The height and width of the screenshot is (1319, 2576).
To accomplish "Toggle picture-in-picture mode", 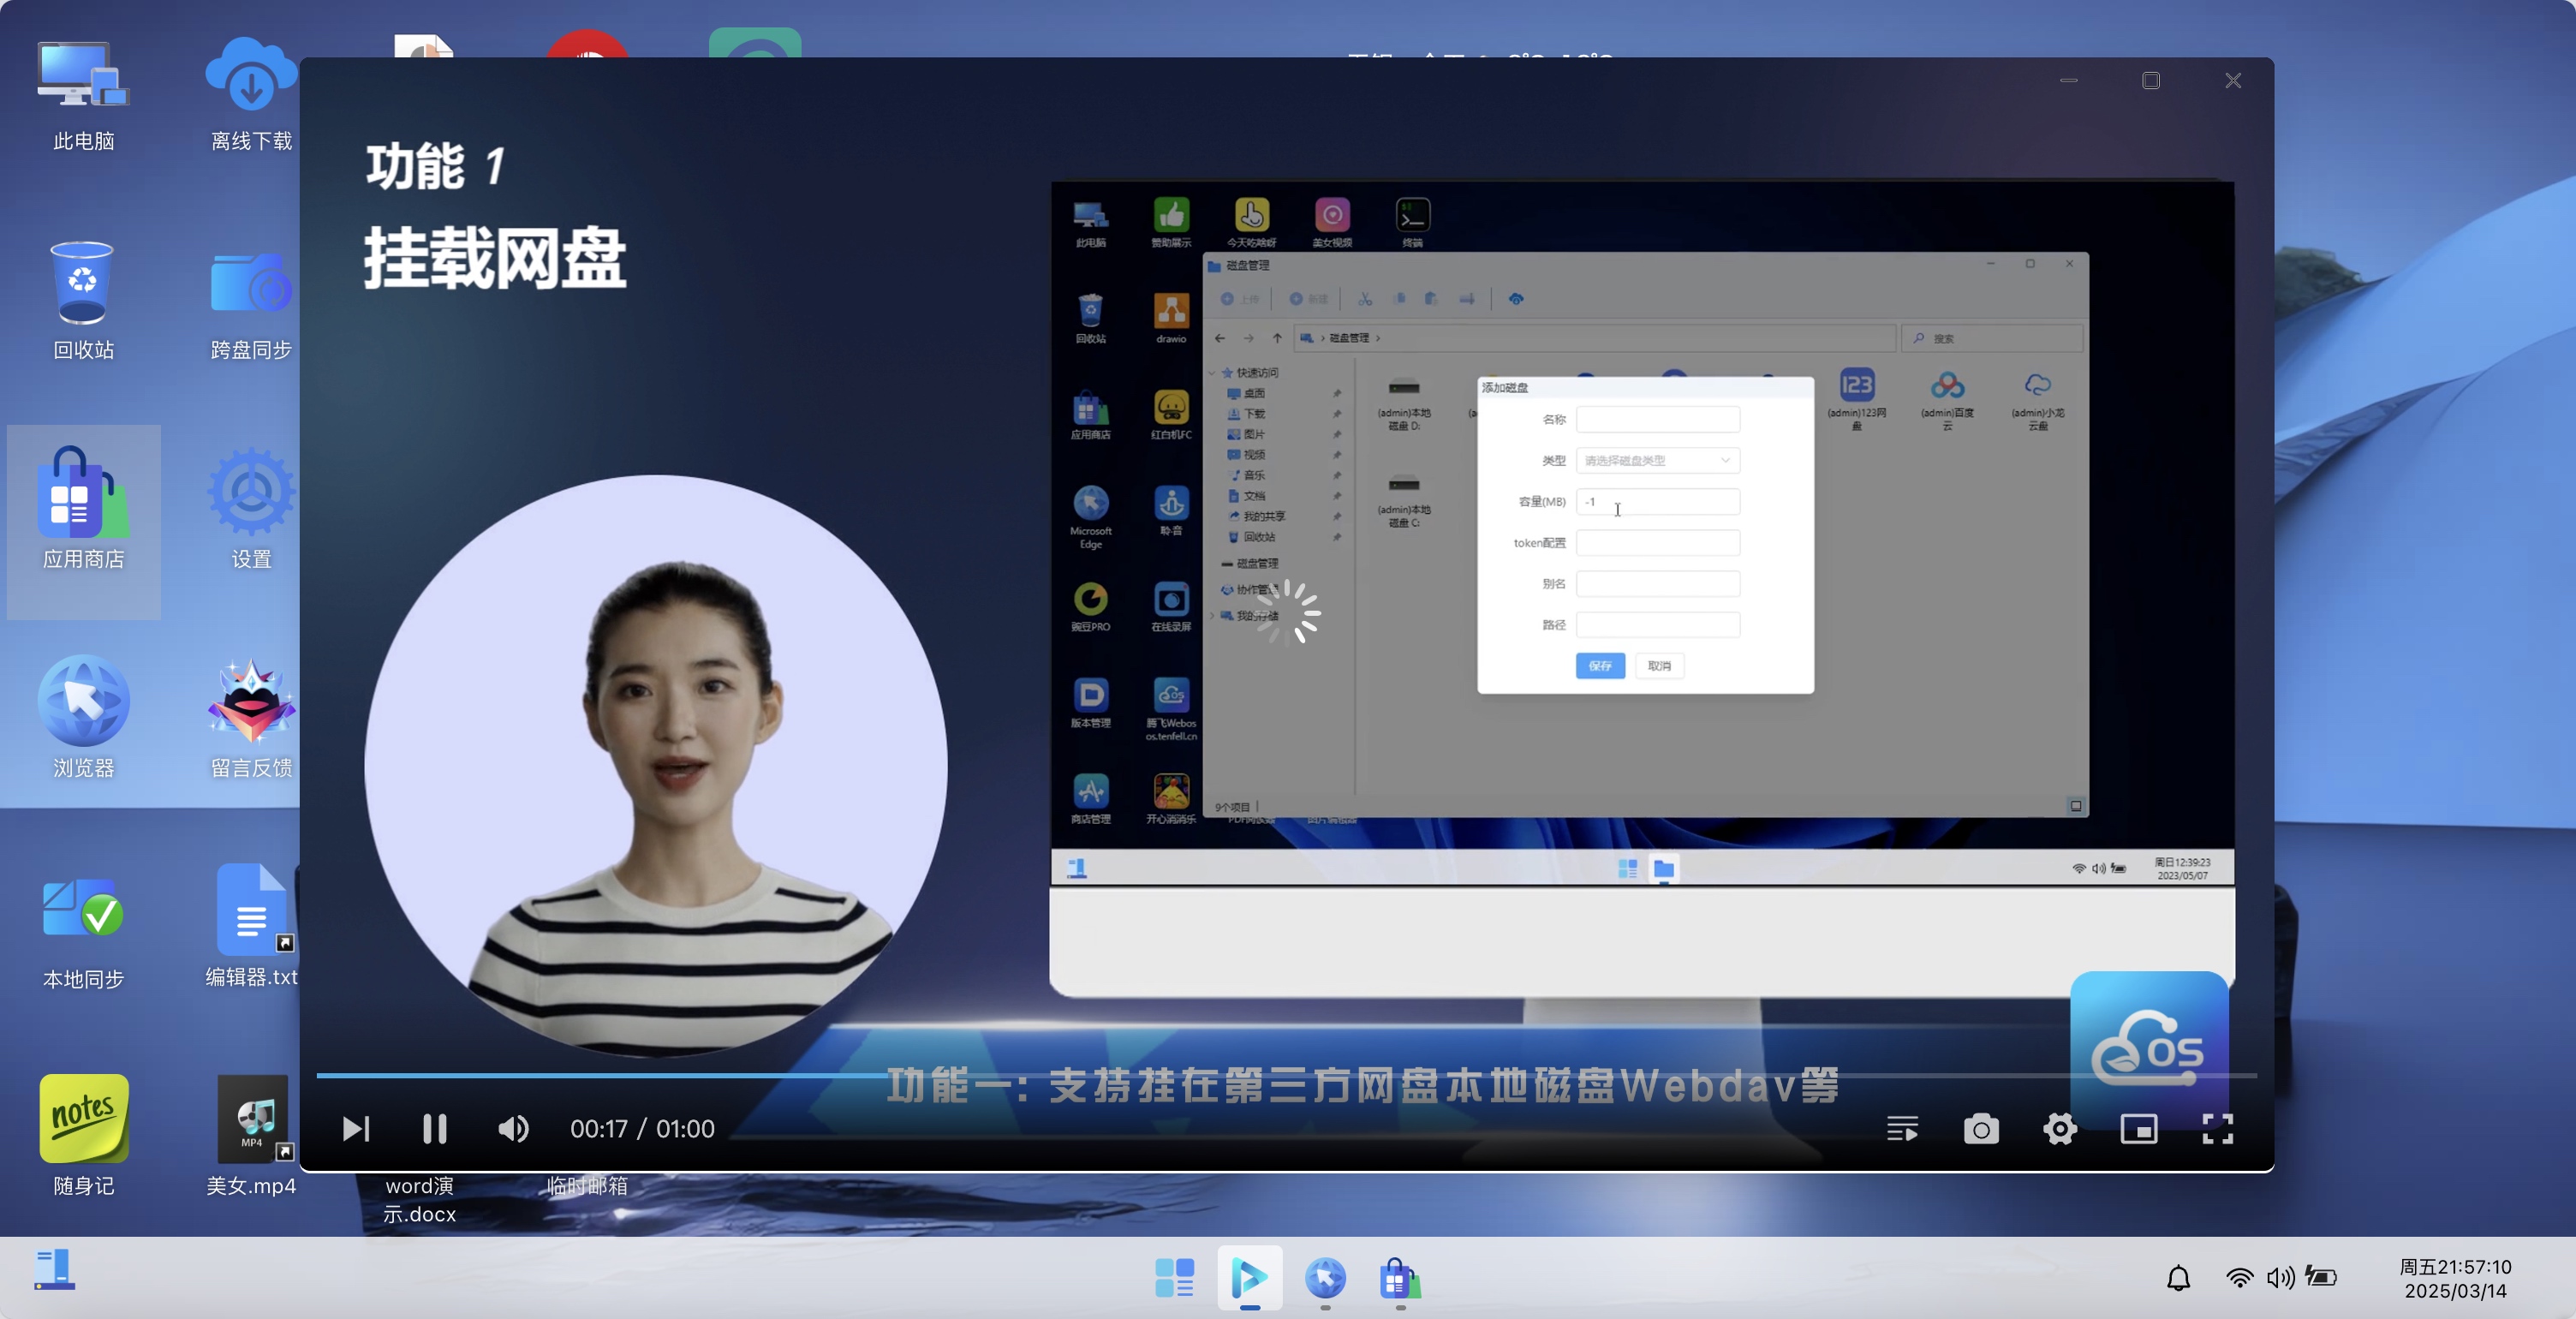I will pos(2139,1129).
